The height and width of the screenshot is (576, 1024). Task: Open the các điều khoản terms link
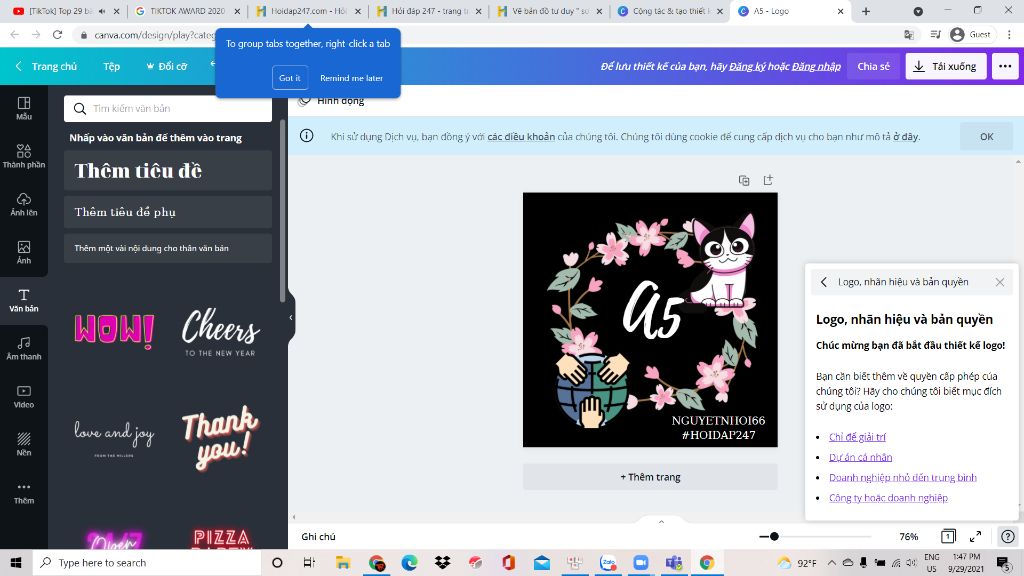521,136
